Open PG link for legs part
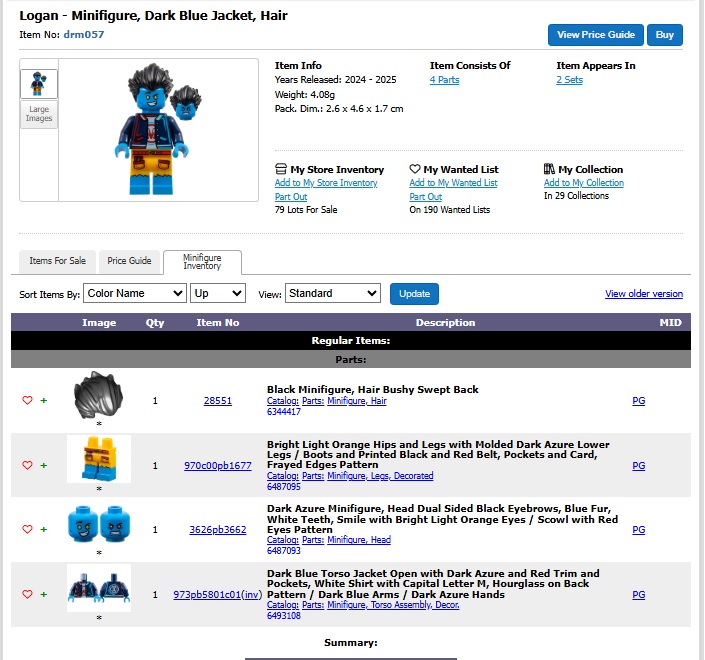This screenshot has width=705, height=660. click(x=638, y=465)
